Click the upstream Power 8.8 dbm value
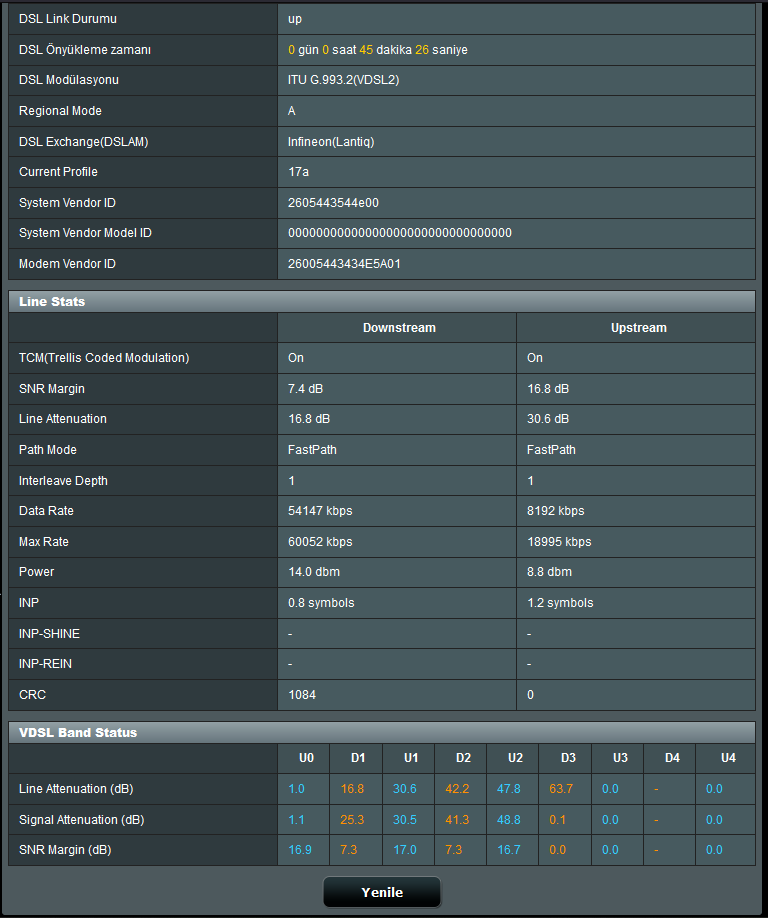 pyautogui.click(x=549, y=571)
